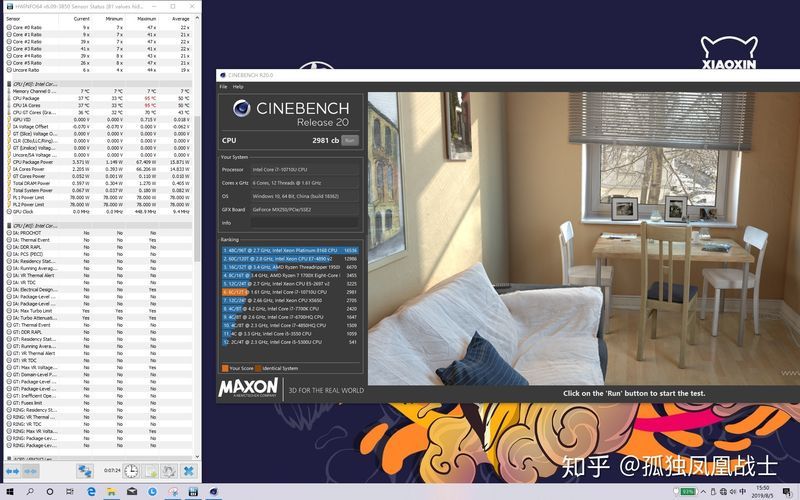Viewport: 800px width, 500px height.
Task: Open the Windows Start menu
Action: 9,492
